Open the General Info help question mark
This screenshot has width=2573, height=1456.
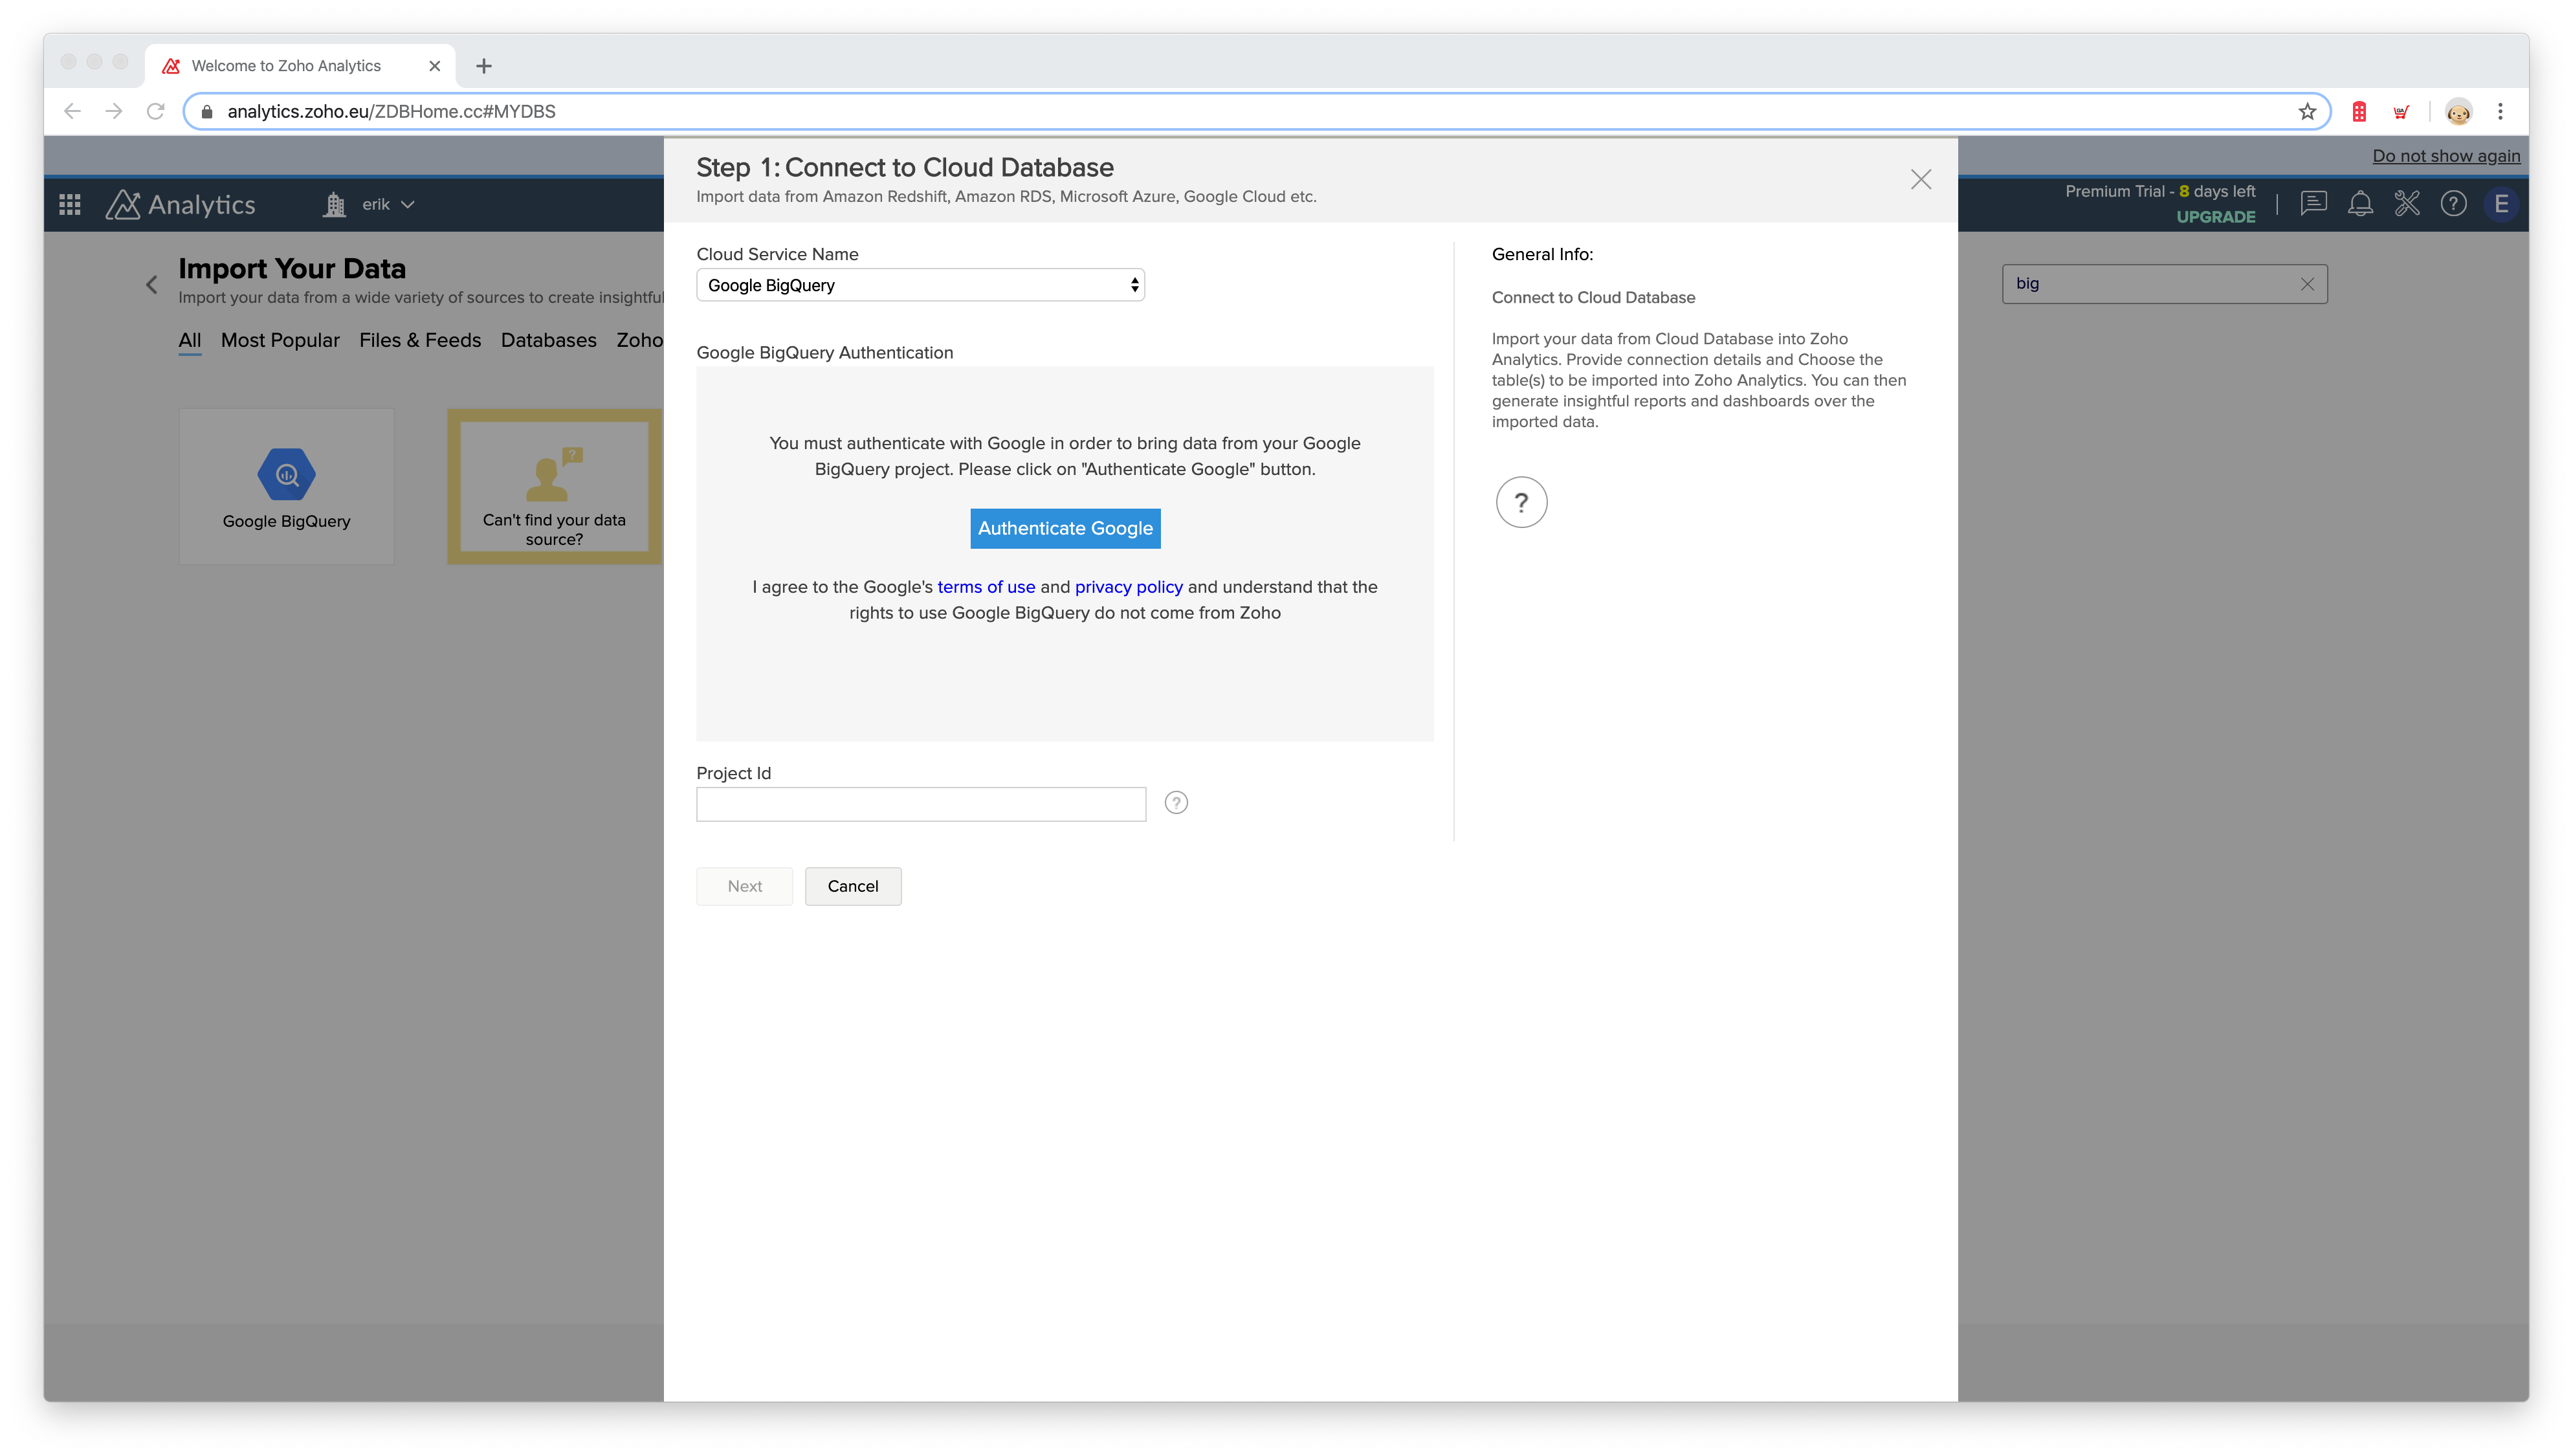tap(1521, 502)
